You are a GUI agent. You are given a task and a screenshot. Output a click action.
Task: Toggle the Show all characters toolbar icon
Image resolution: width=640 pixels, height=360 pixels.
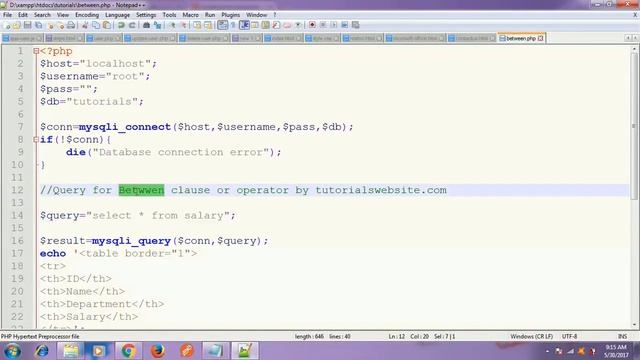[x=233, y=25]
